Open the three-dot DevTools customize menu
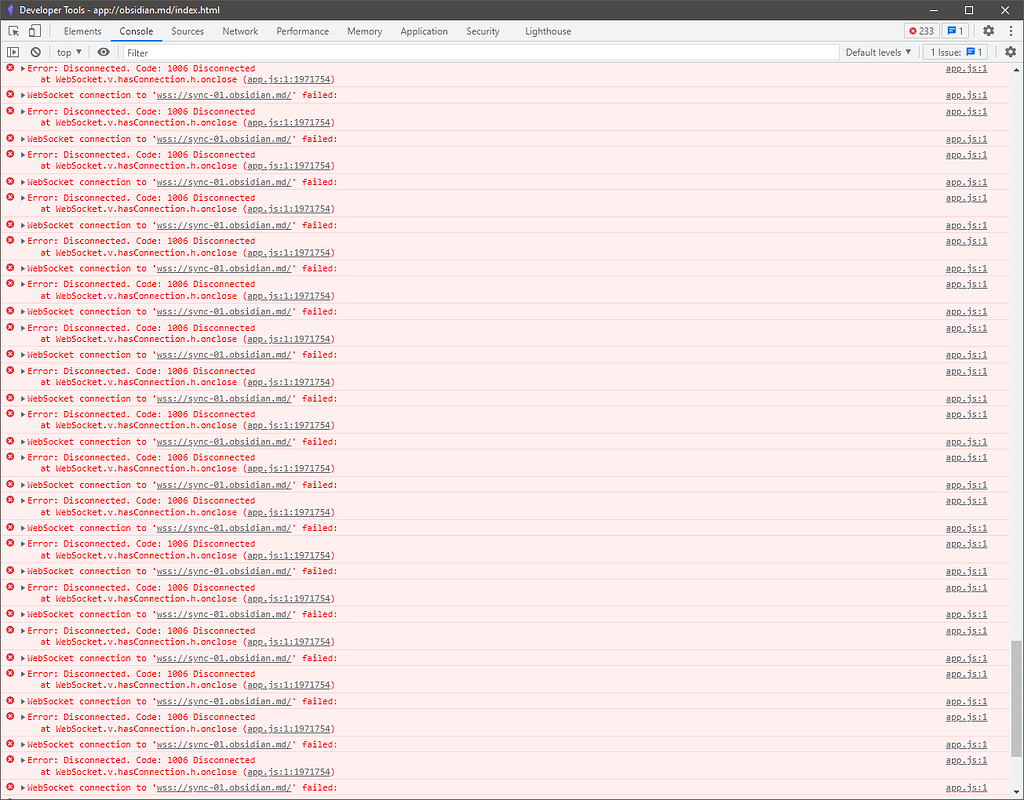1024x800 pixels. [1009, 31]
